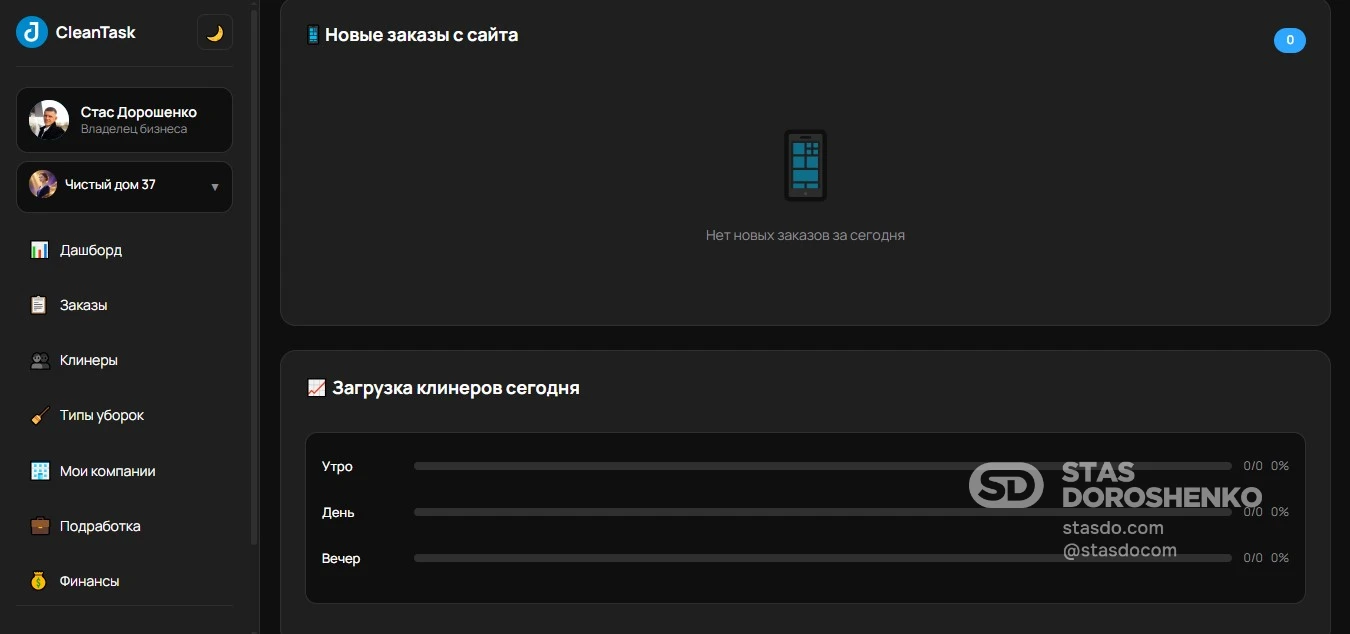Open the Дашборд section icon
1350x634 pixels.
click(39, 250)
